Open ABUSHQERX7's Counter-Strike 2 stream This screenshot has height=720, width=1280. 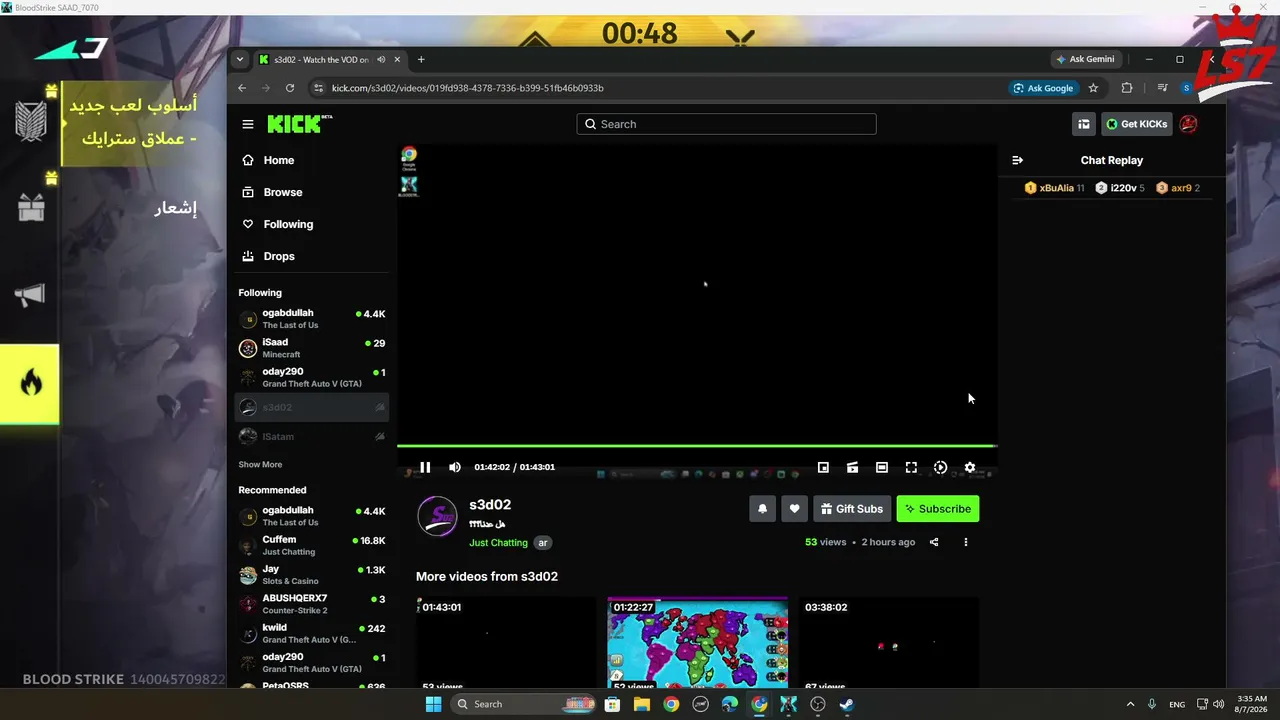[312, 604]
